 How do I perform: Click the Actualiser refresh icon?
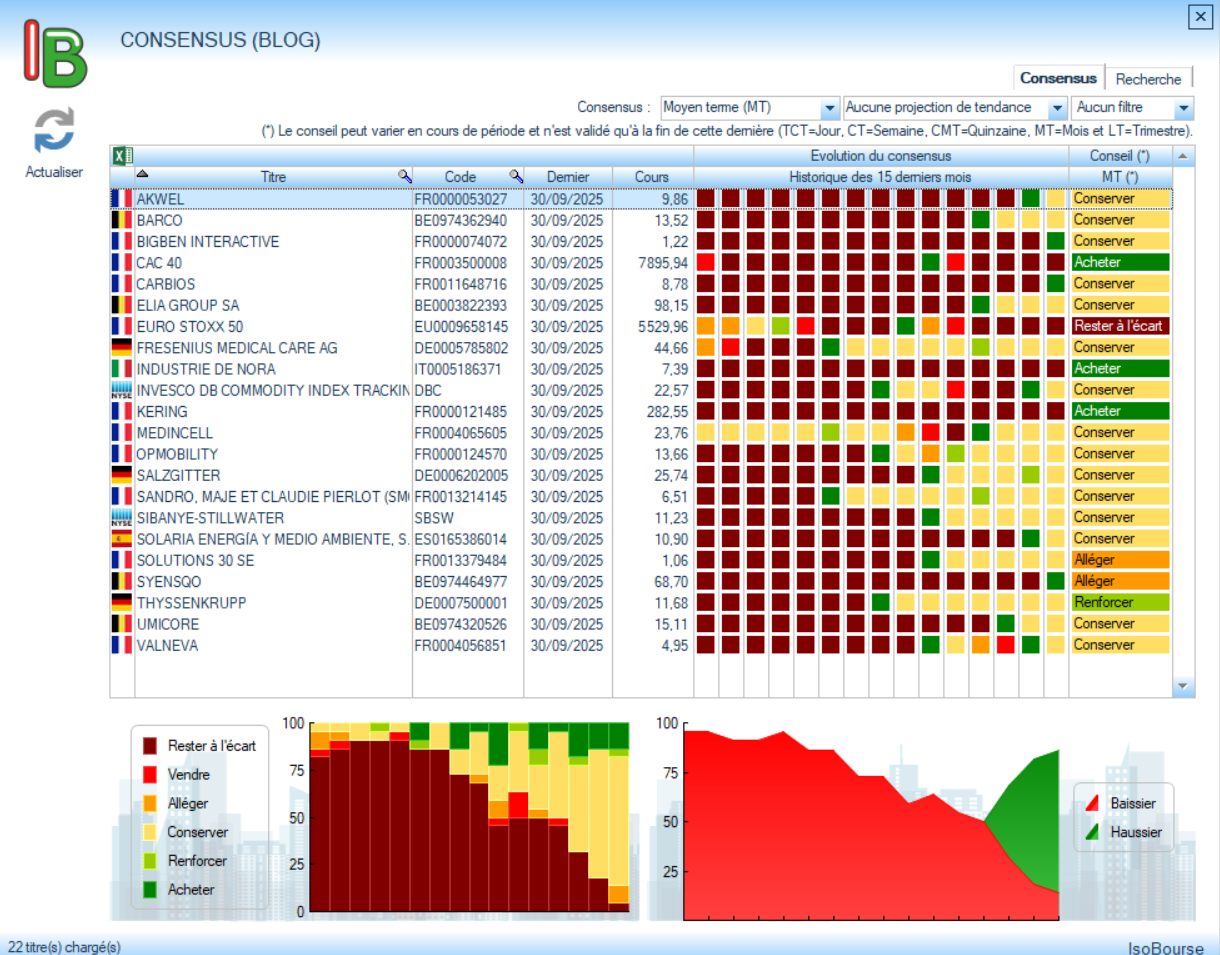pos(54,131)
